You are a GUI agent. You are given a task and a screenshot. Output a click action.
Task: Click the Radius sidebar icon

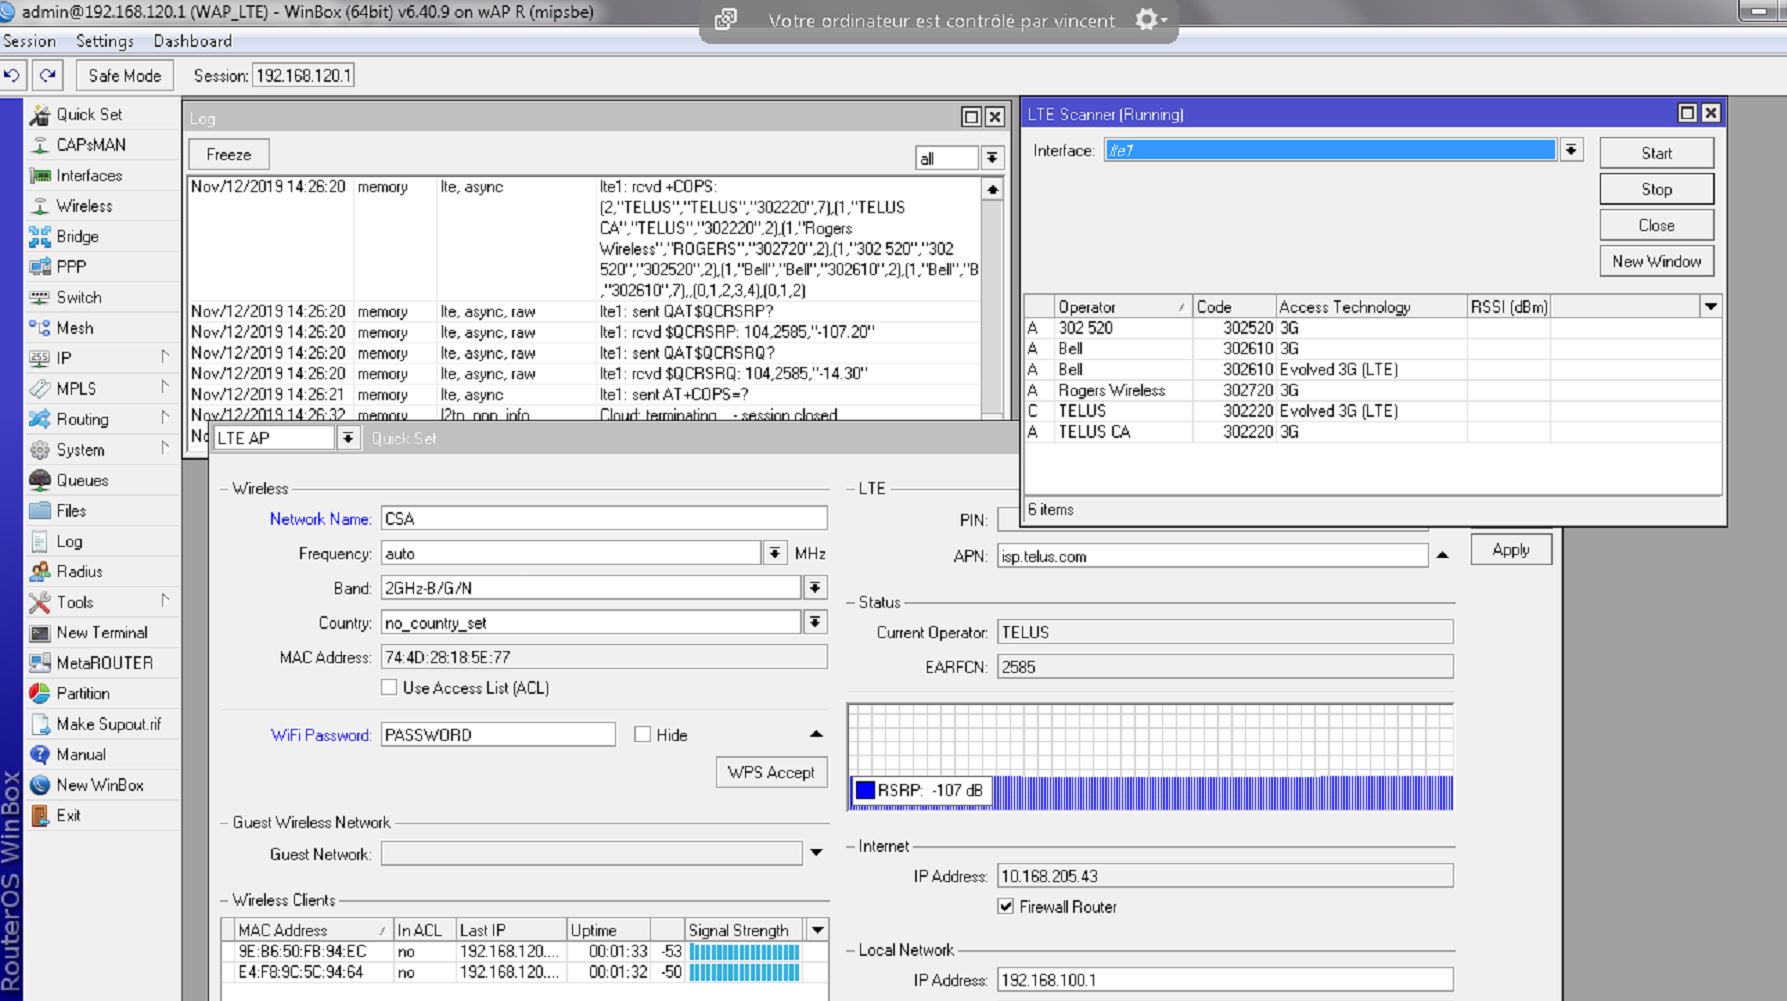40,572
